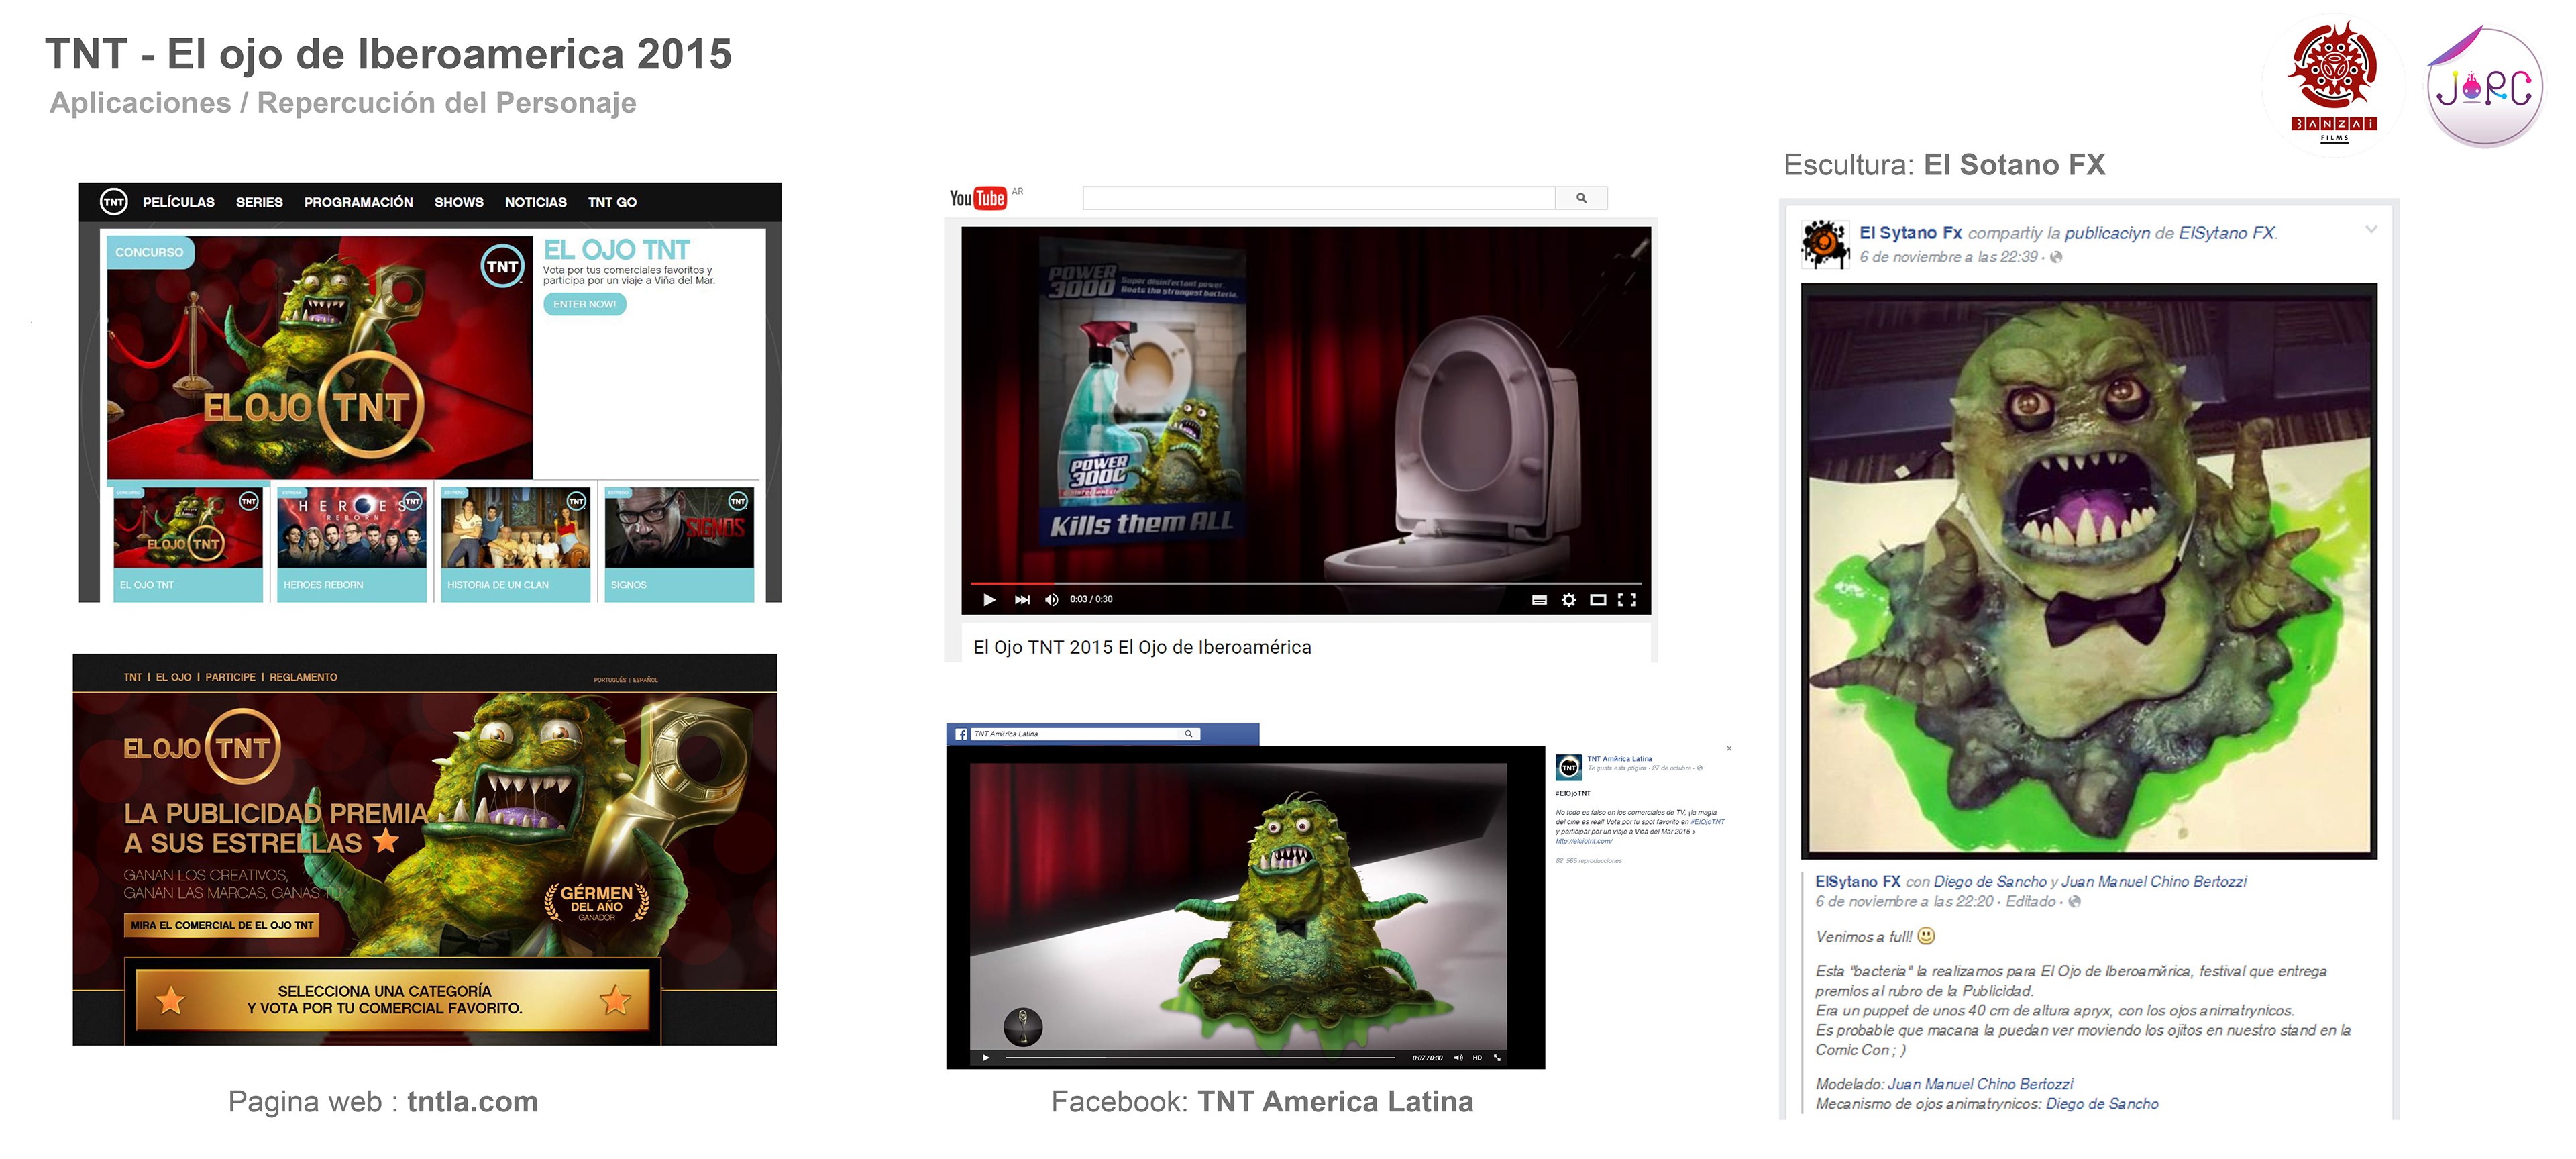This screenshot has height=1159, width=2576.
Task: Skip to next video in YouTube player
Action: (1022, 600)
